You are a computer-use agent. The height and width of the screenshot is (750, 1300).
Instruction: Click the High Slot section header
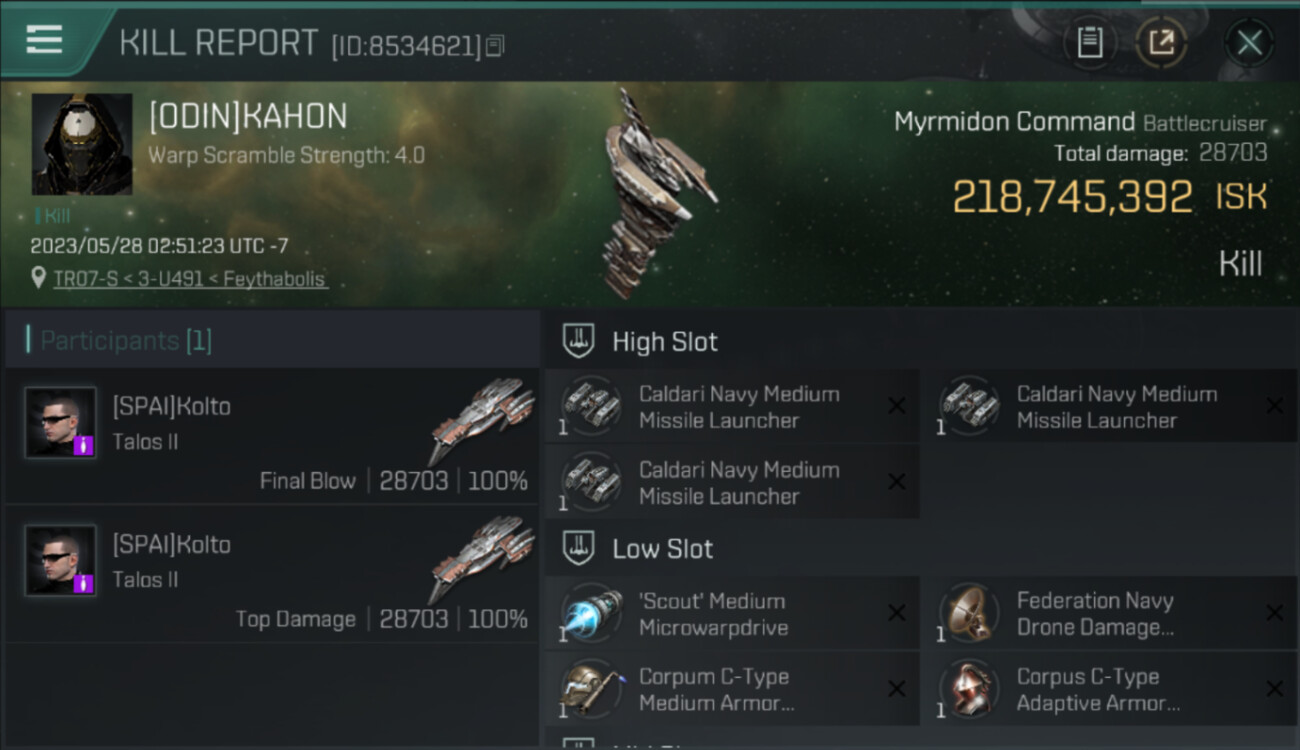point(665,341)
